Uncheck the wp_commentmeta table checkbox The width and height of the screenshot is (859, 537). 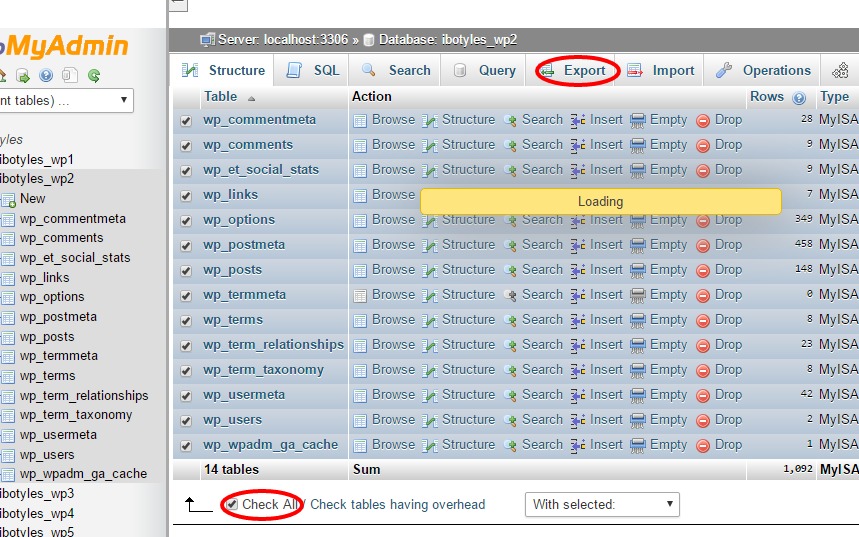(186, 121)
